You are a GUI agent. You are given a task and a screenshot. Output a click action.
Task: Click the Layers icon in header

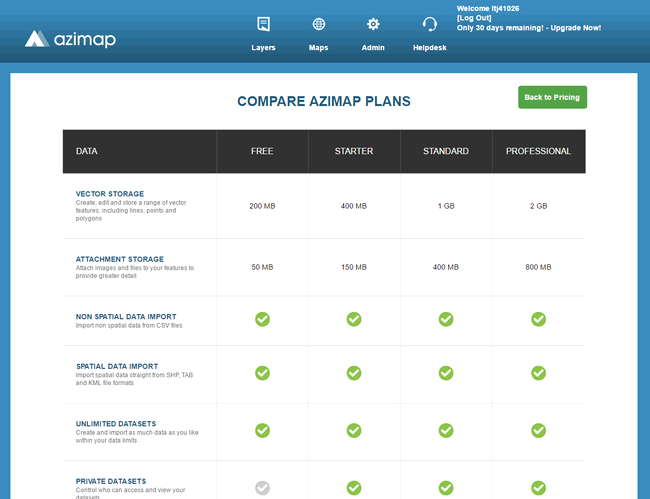tap(263, 24)
